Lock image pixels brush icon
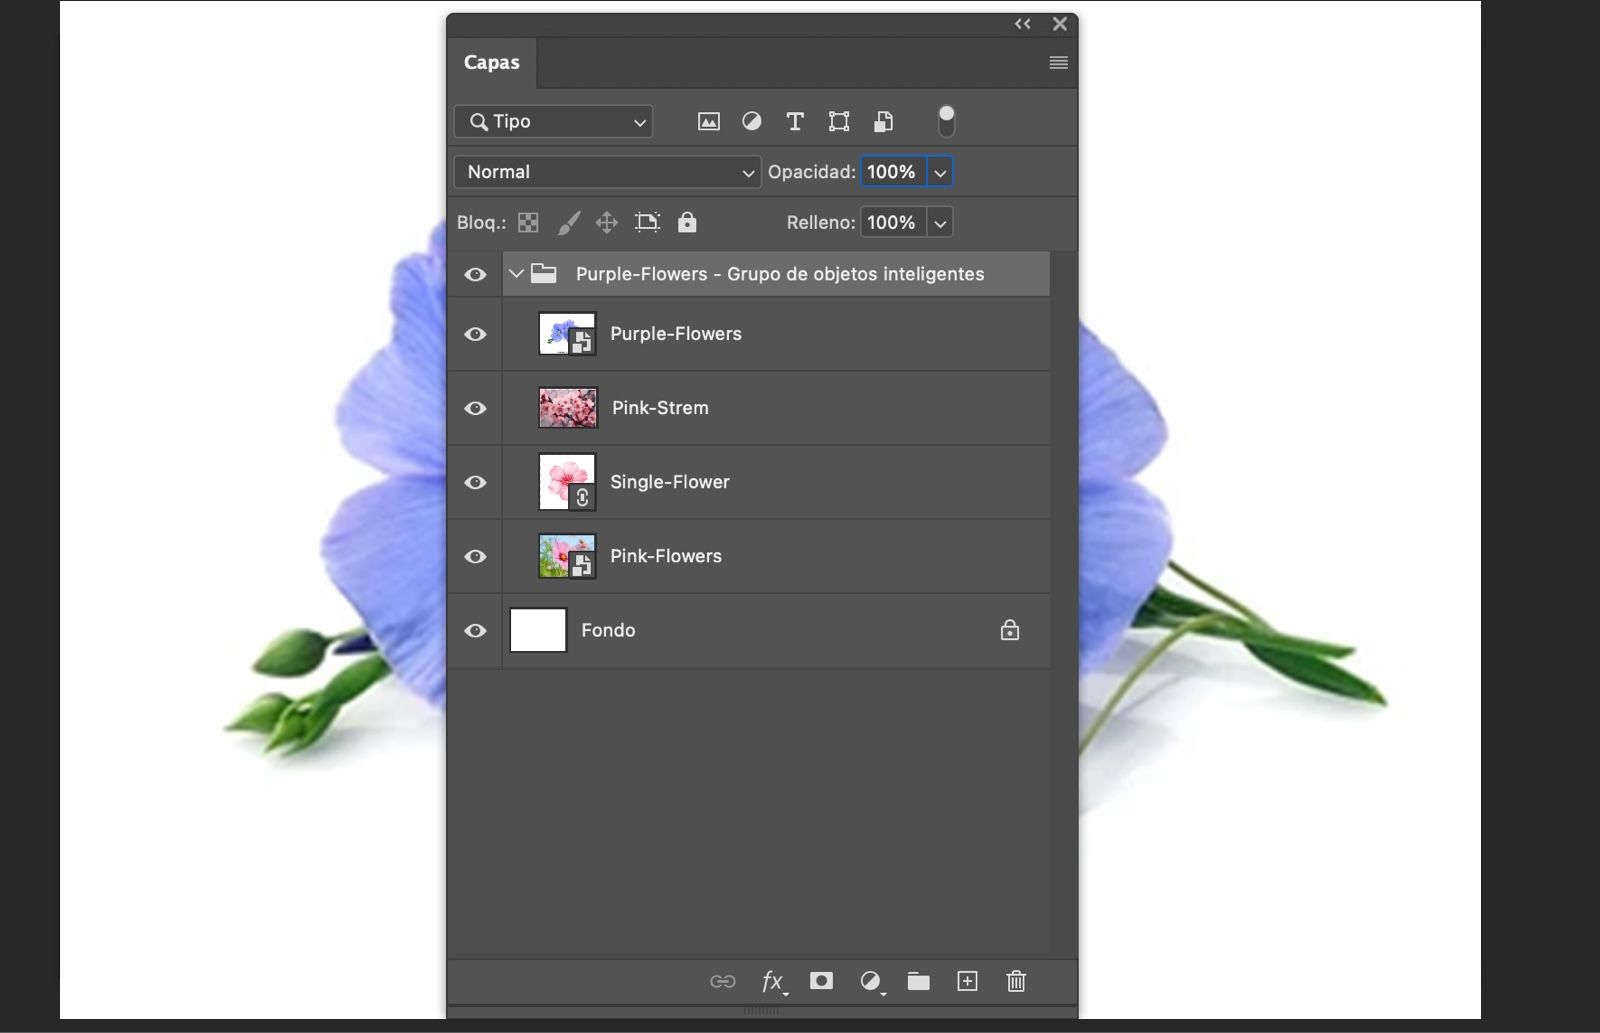This screenshot has width=1600, height=1033. tap(568, 222)
